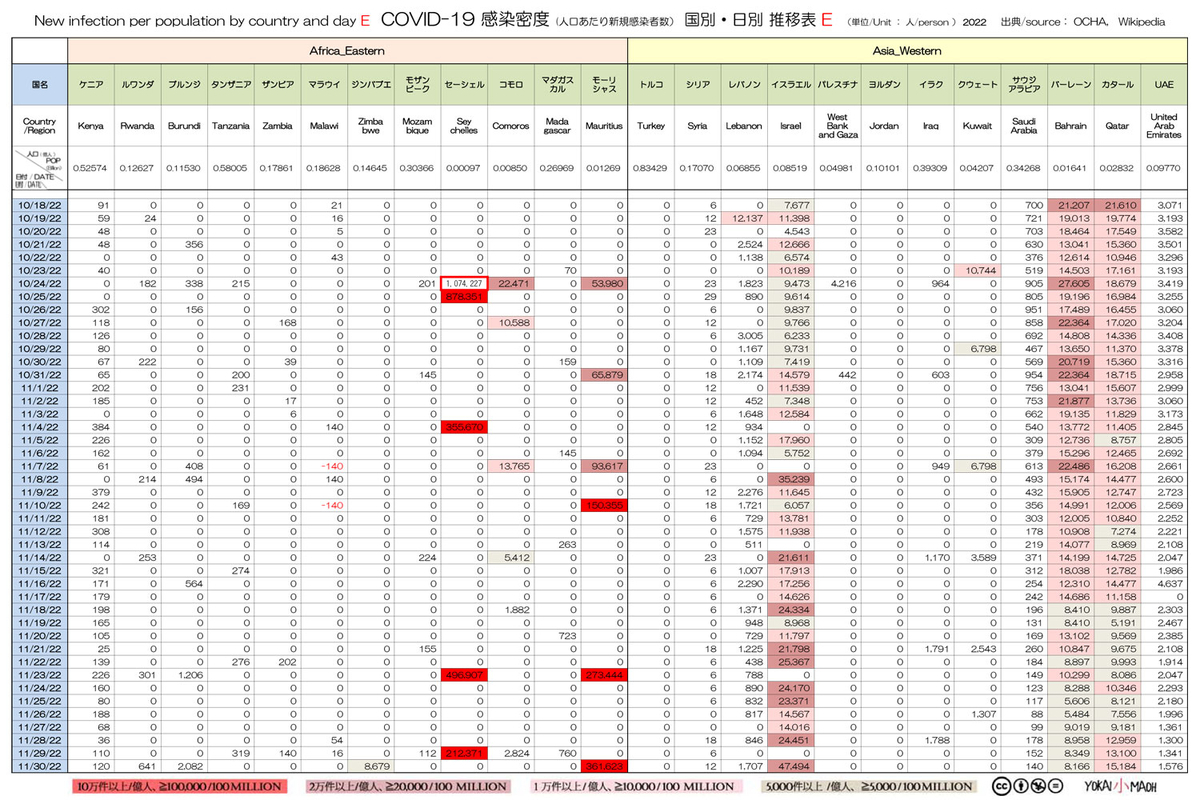Select the Comoros column header
The width and height of the screenshot is (1200, 804).
pos(510,126)
